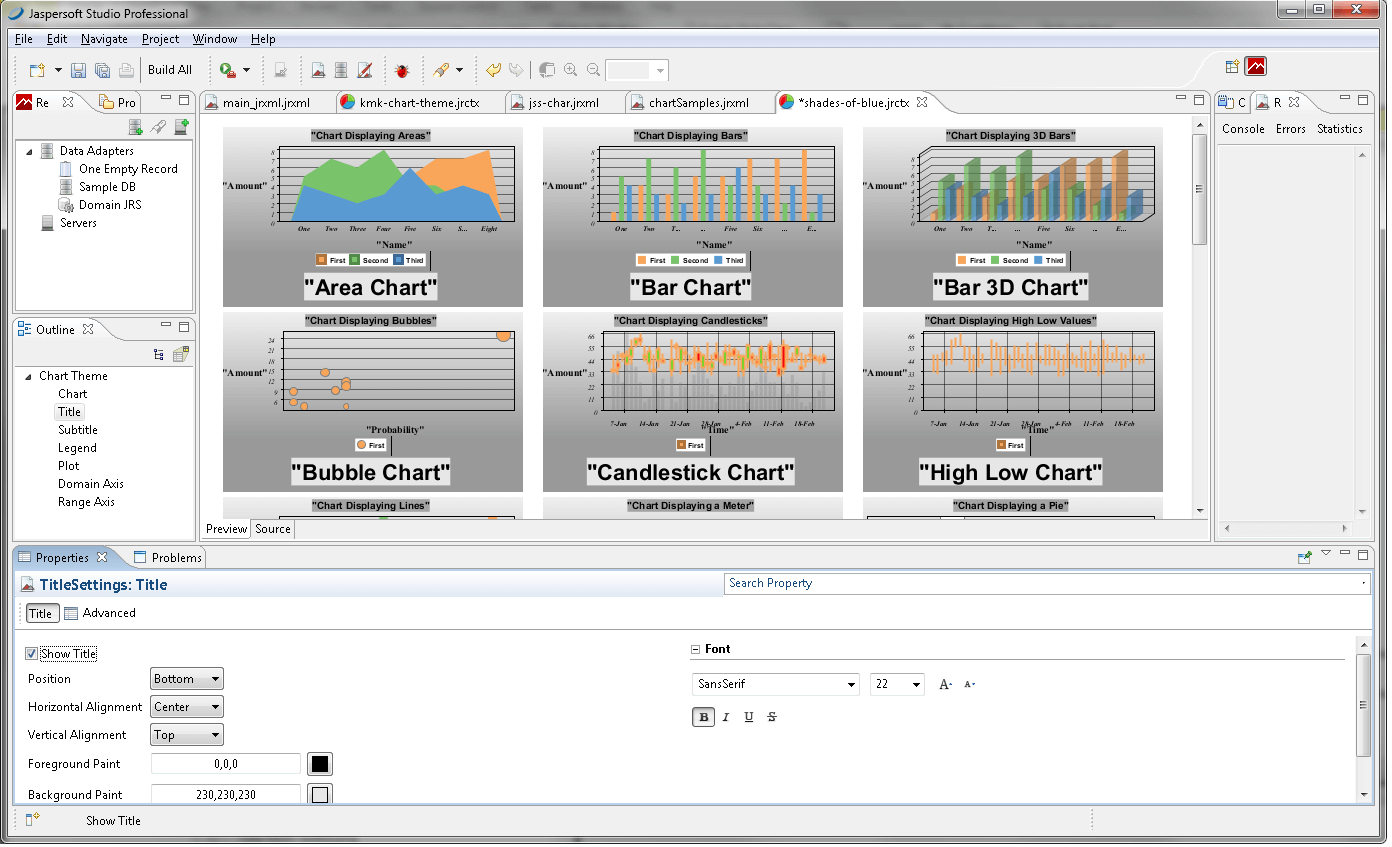
Task: Switch to the chartSamples.jrxml tab
Action: coord(699,103)
